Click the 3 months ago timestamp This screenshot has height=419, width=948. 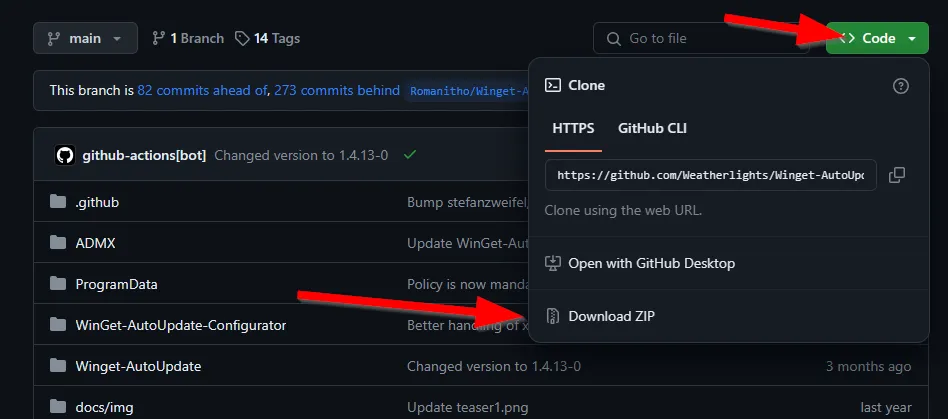868,366
